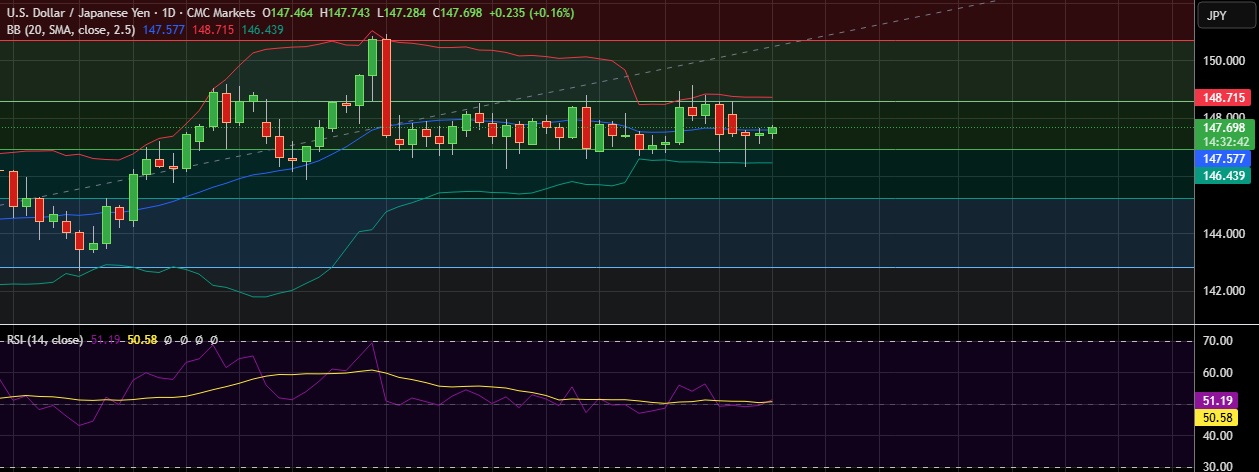
Task: Click the teal 146.439 lower band price label
Action: tap(1223, 175)
